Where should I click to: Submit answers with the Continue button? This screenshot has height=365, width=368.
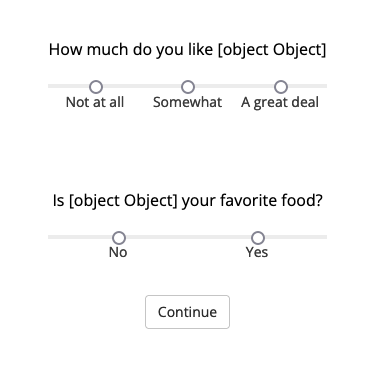pyautogui.click(x=187, y=312)
